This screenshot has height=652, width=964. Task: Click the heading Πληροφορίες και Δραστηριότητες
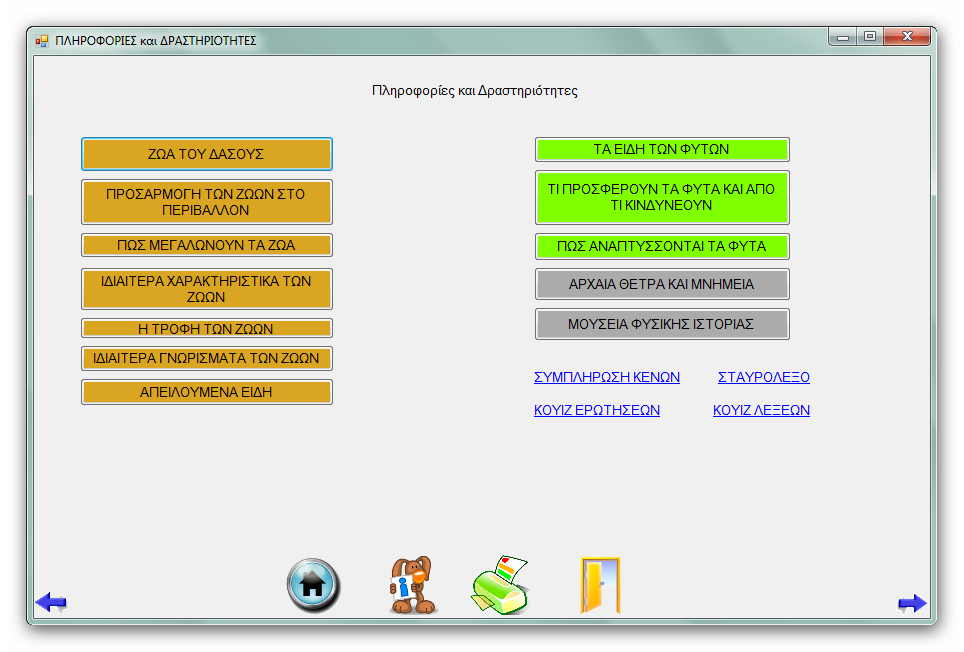(x=475, y=91)
